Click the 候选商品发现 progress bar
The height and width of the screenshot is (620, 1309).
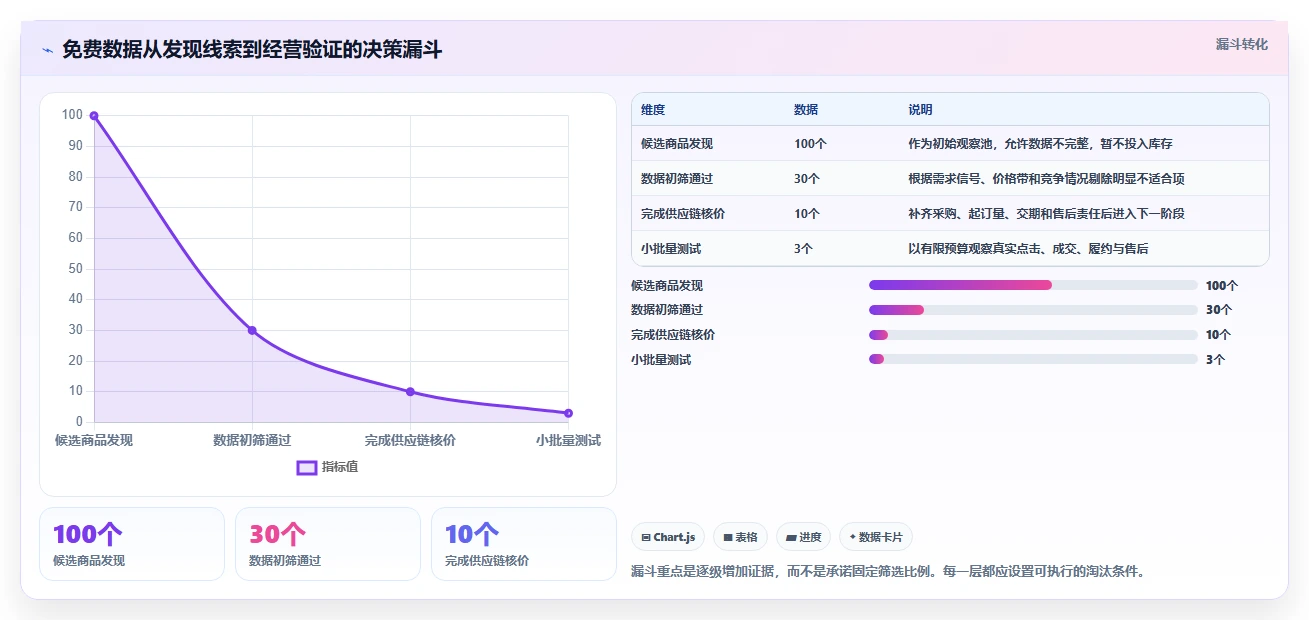coord(1033,285)
